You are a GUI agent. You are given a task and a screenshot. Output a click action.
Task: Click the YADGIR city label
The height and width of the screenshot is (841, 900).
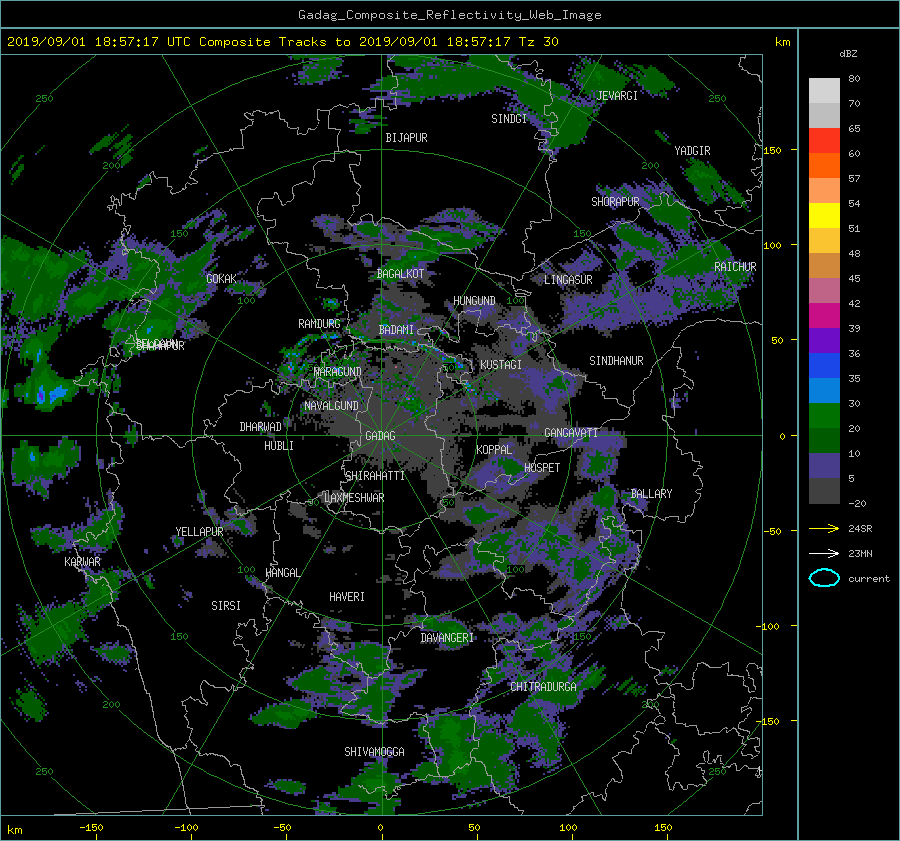(692, 150)
